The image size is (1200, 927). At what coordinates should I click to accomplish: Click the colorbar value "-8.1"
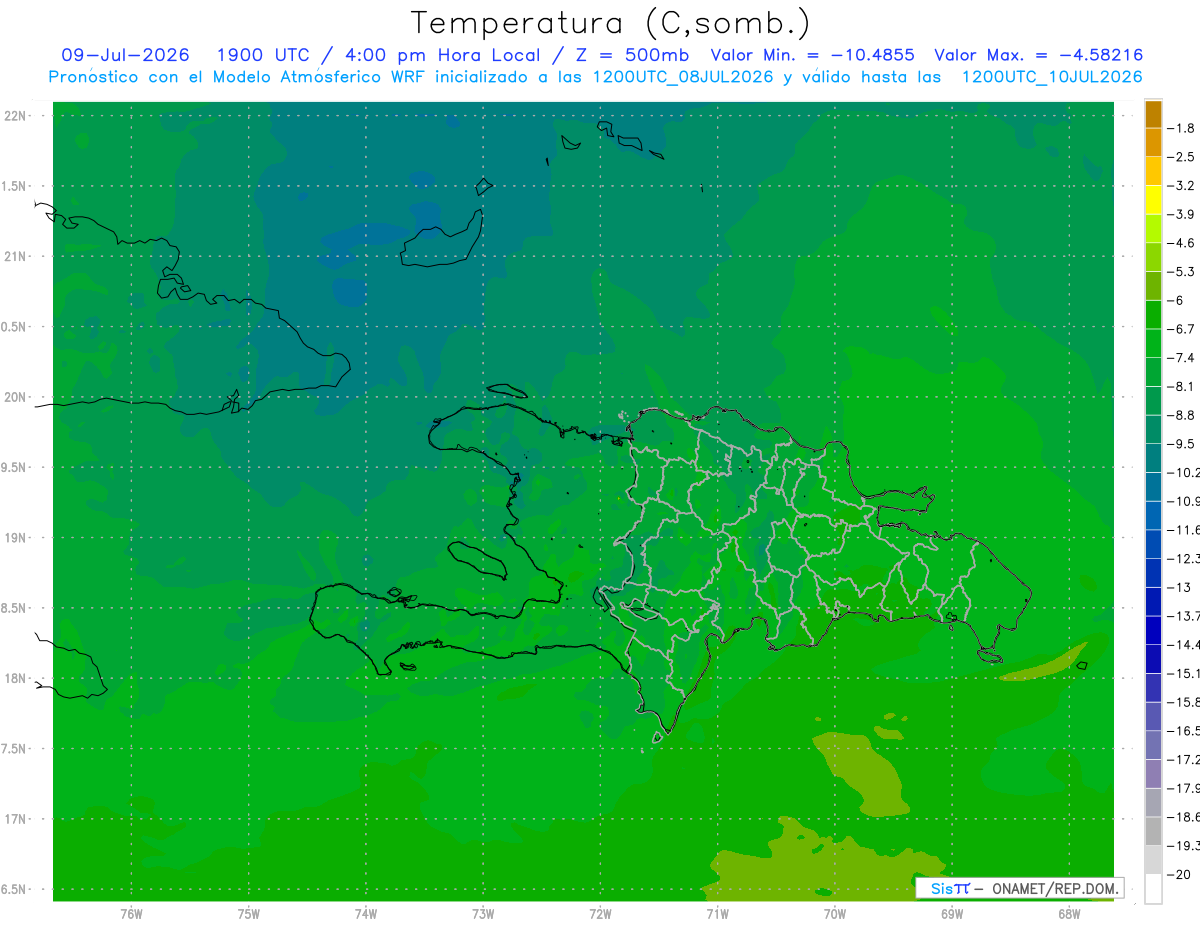click(x=1182, y=386)
